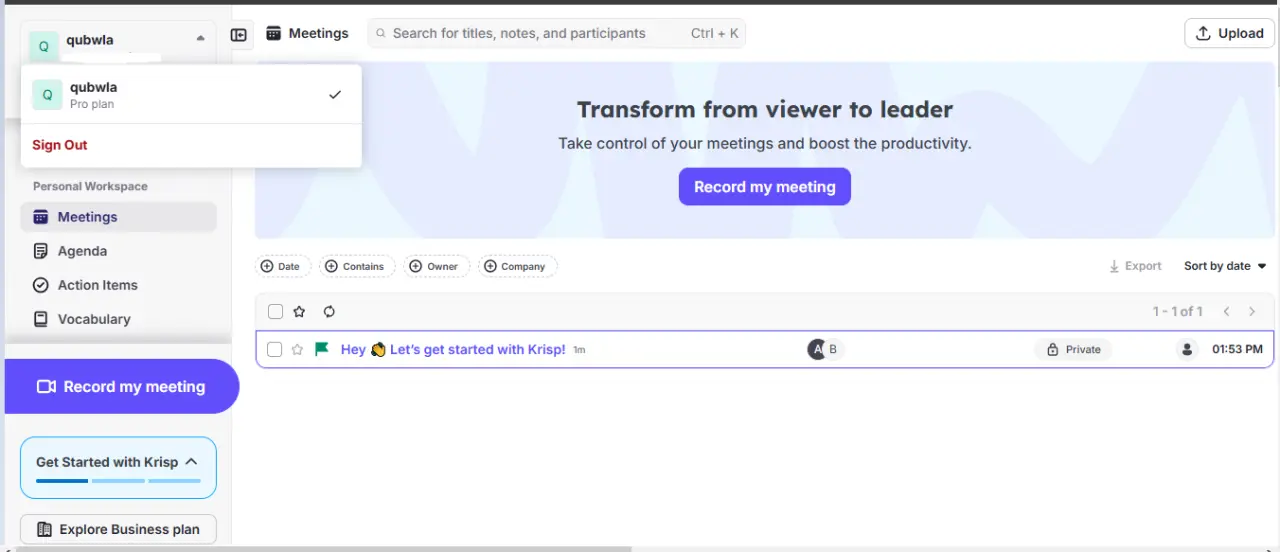Open Agenda in the sidebar

click(118, 251)
